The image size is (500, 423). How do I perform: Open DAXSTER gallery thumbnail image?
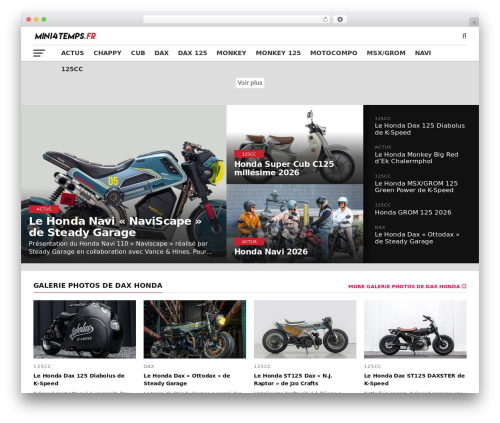click(x=415, y=329)
